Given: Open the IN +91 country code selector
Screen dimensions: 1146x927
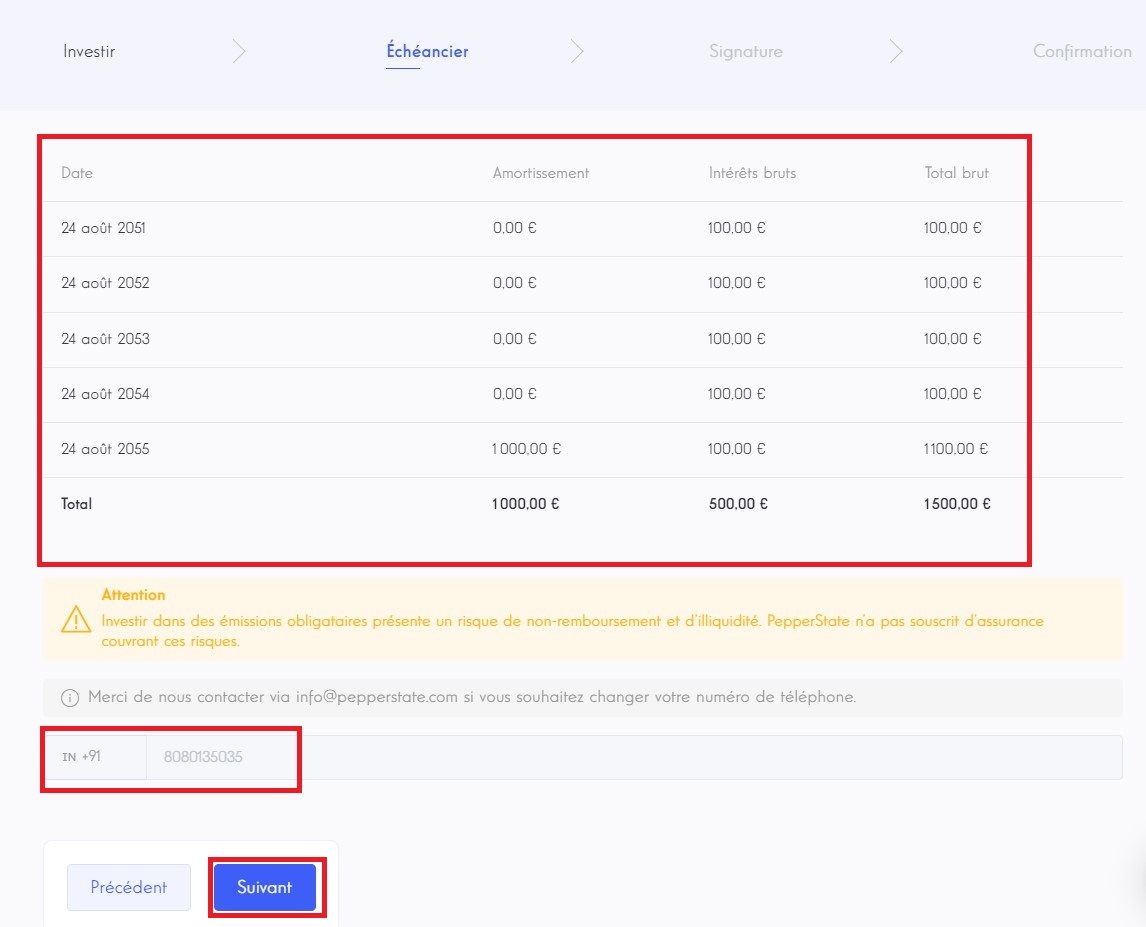Looking at the screenshot, I should pos(95,757).
